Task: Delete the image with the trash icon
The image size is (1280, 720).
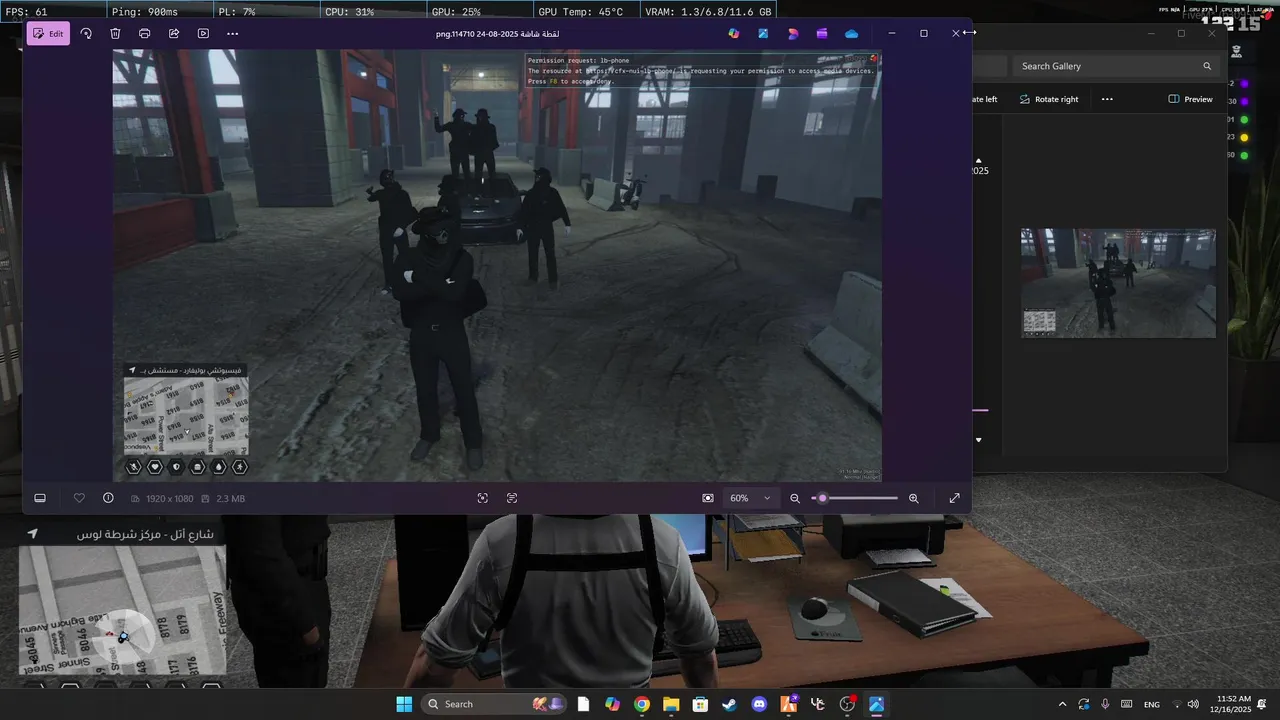Action: (x=115, y=33)
